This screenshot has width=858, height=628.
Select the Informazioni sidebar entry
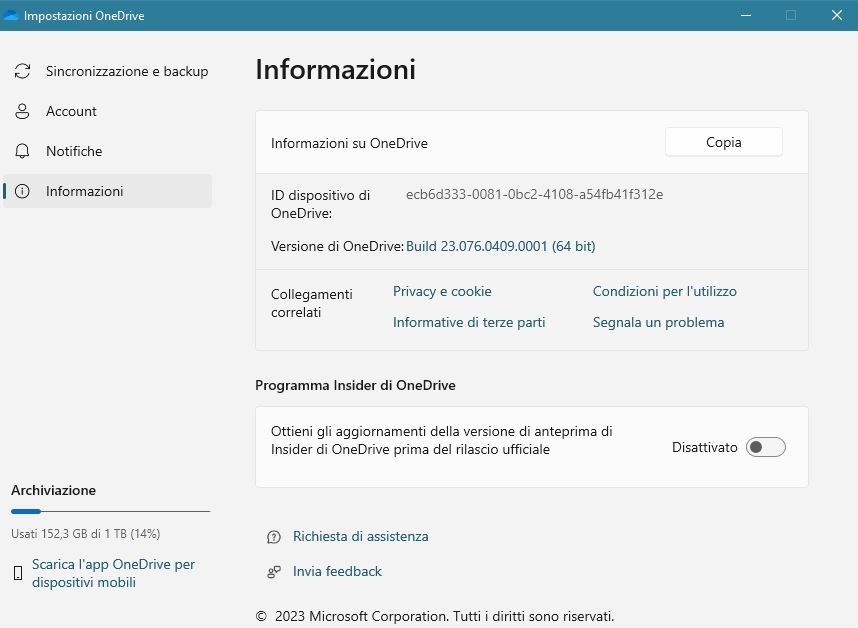pos(108,191)
